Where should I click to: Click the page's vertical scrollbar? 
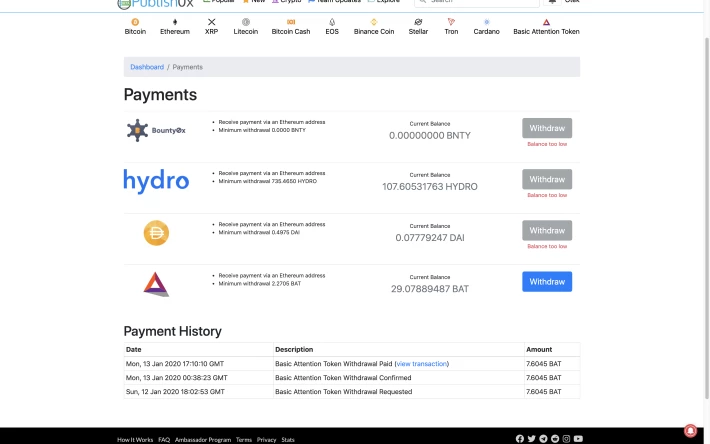[x=707, y=217]
